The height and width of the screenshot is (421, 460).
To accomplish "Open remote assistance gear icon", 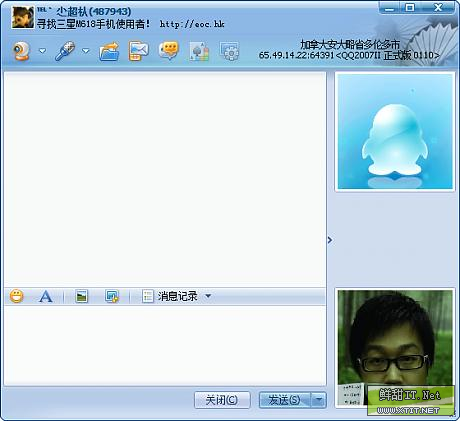I will click(229, 51).
